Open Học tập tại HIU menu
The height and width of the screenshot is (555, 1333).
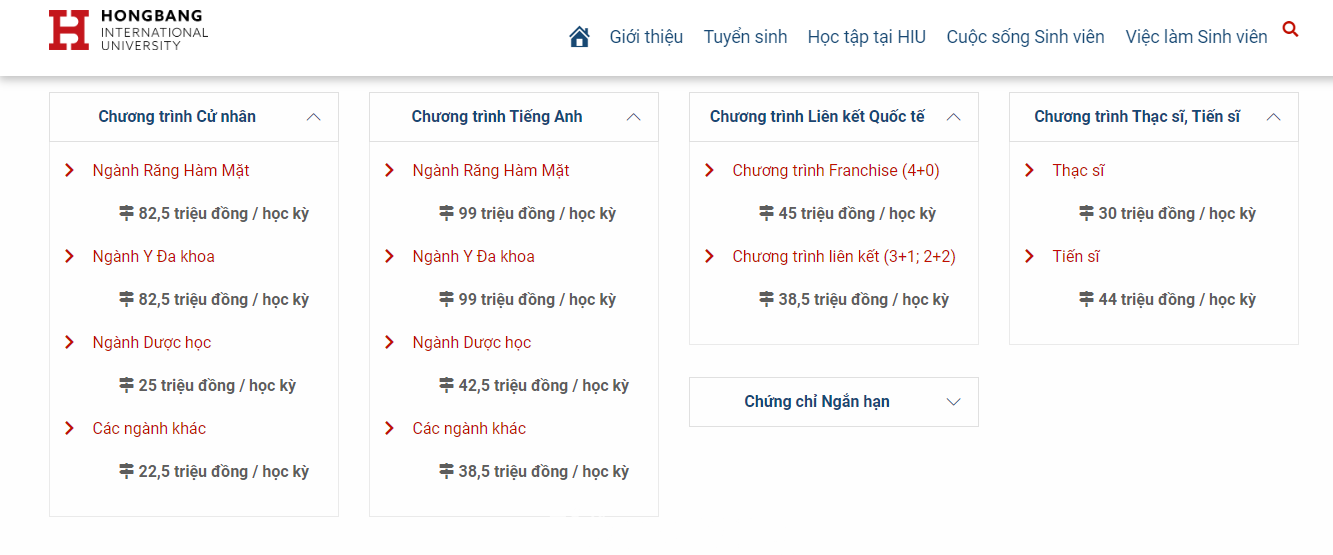tap(866, 37)
